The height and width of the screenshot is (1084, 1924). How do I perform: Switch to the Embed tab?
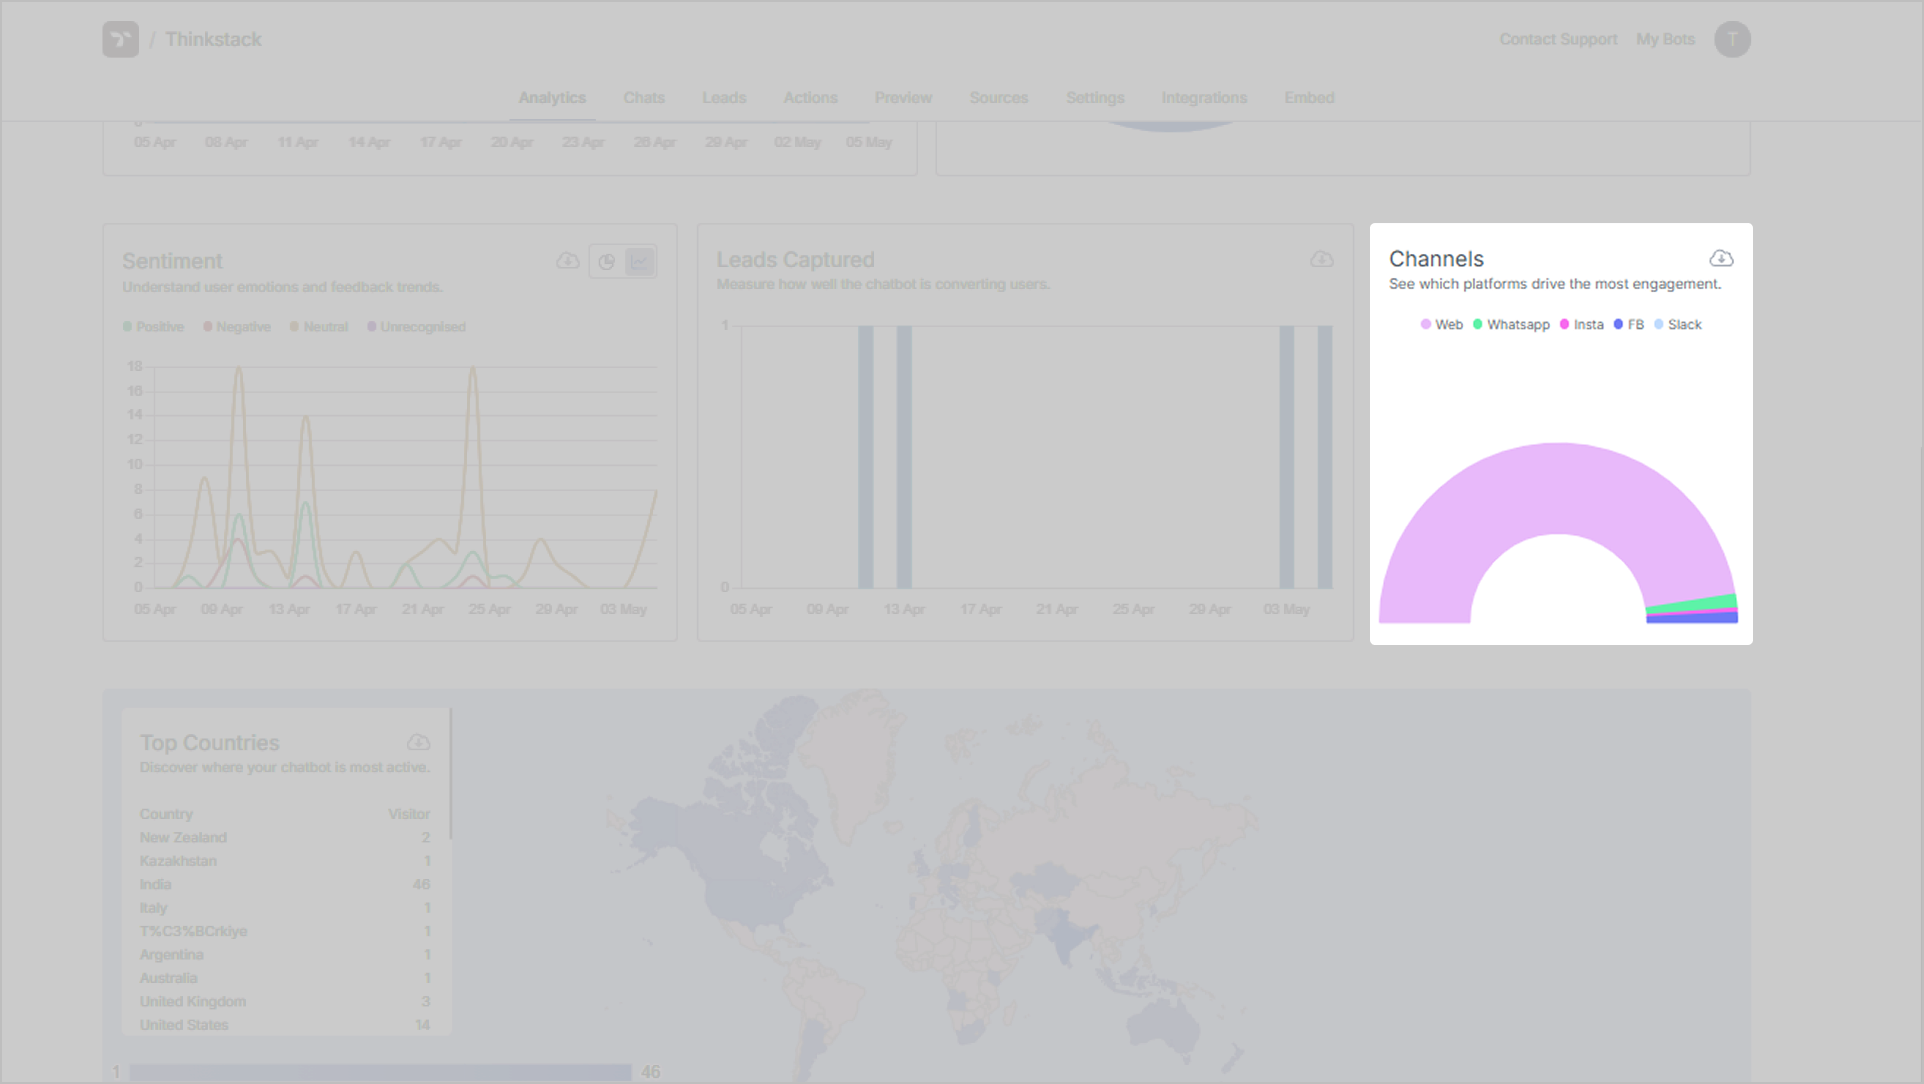point(1309,98)
